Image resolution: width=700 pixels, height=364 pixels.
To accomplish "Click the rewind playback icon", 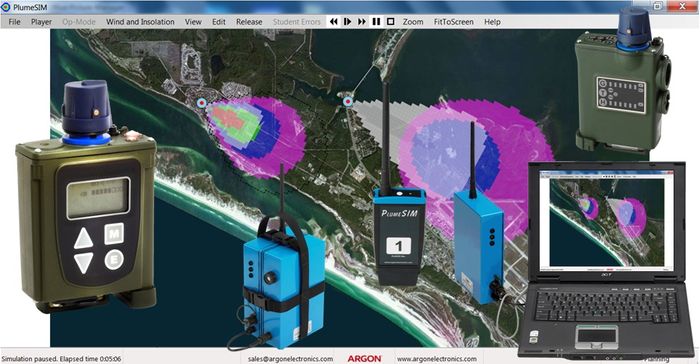I will coord(333,21).
